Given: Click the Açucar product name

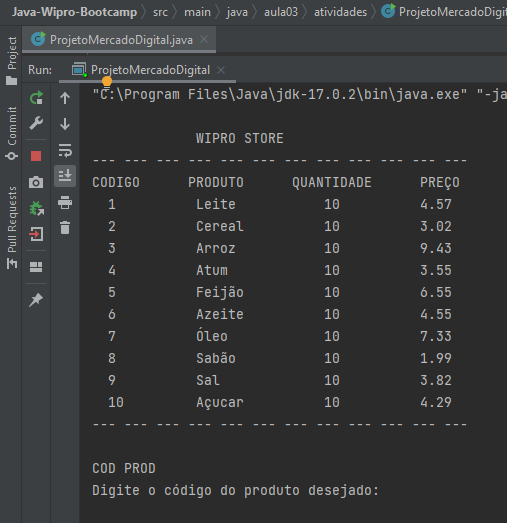Looking at the screenshot, I should click(220, 403).
